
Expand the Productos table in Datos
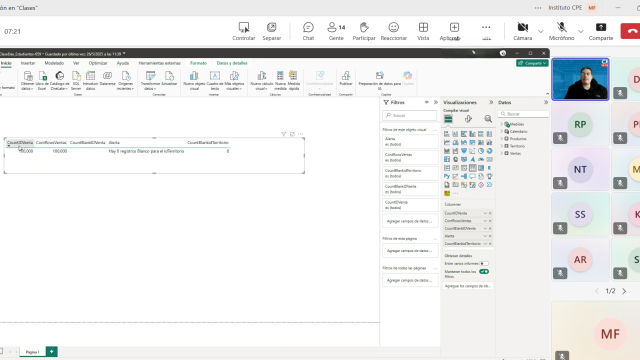pos(502,139)
